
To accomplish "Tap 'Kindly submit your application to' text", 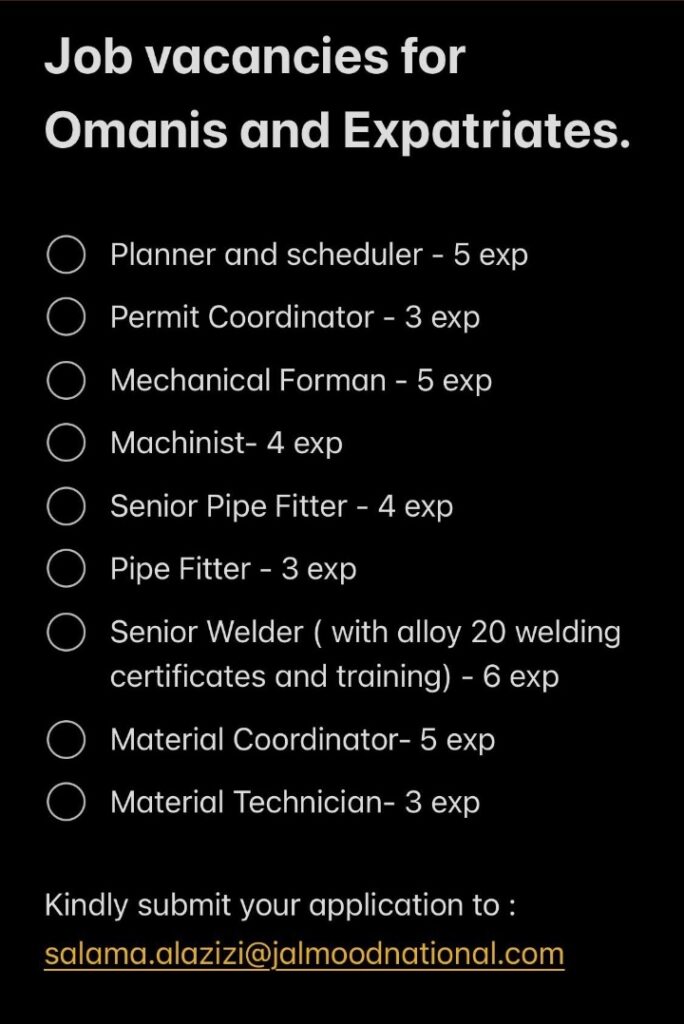I will 279,906.
